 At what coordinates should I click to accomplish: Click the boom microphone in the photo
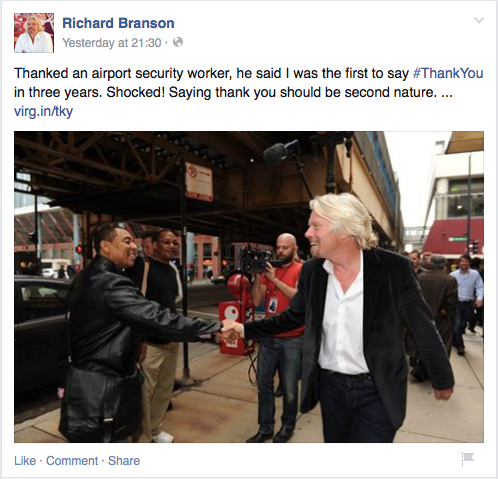tap(280, 152)
